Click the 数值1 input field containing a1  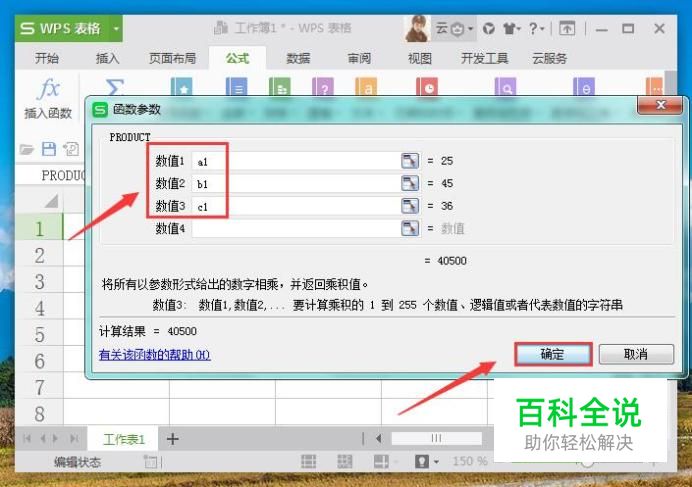pos(296,161)
